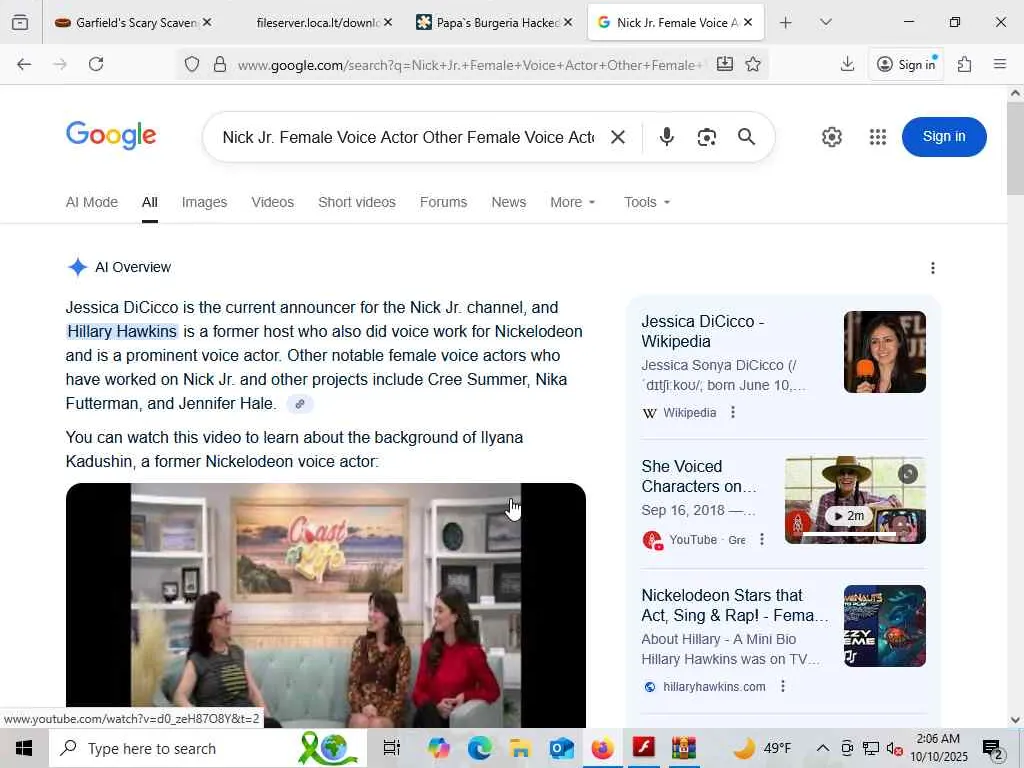Open Nickelodeon Stars result thumbnail
The image size is (1024, 768).
tap(884, 626)
